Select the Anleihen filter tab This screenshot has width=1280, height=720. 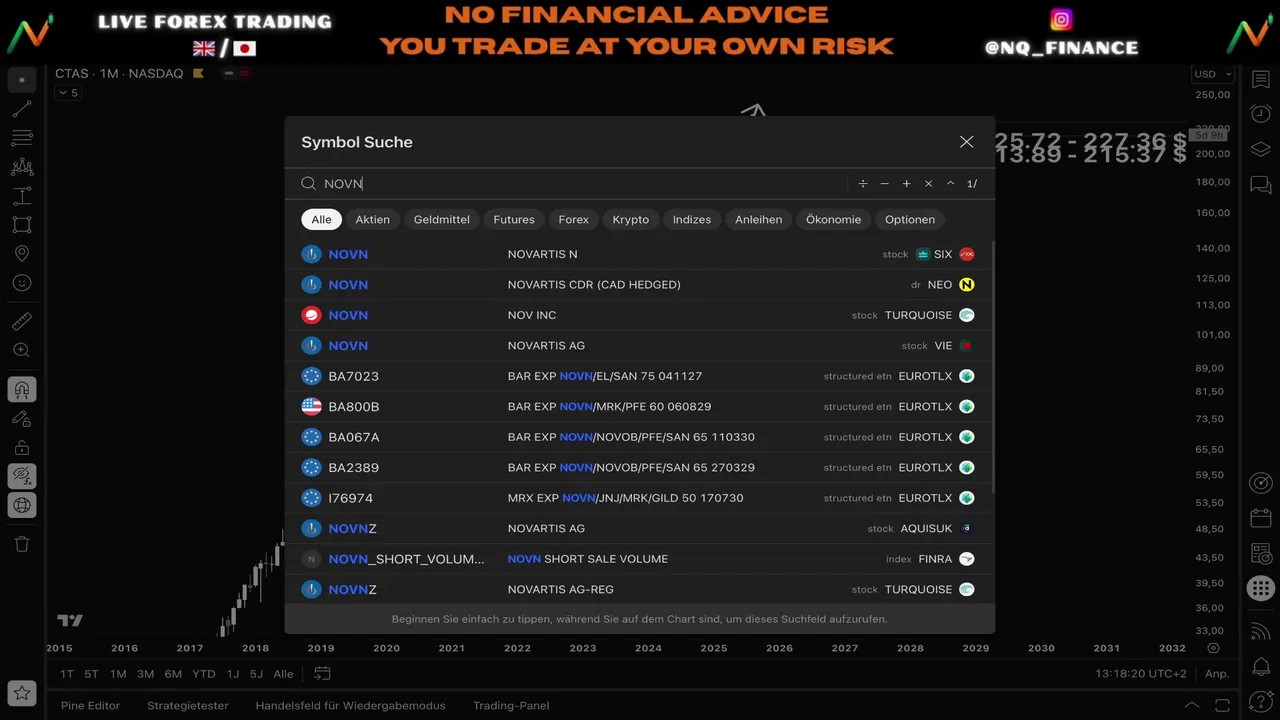[759, 219]
